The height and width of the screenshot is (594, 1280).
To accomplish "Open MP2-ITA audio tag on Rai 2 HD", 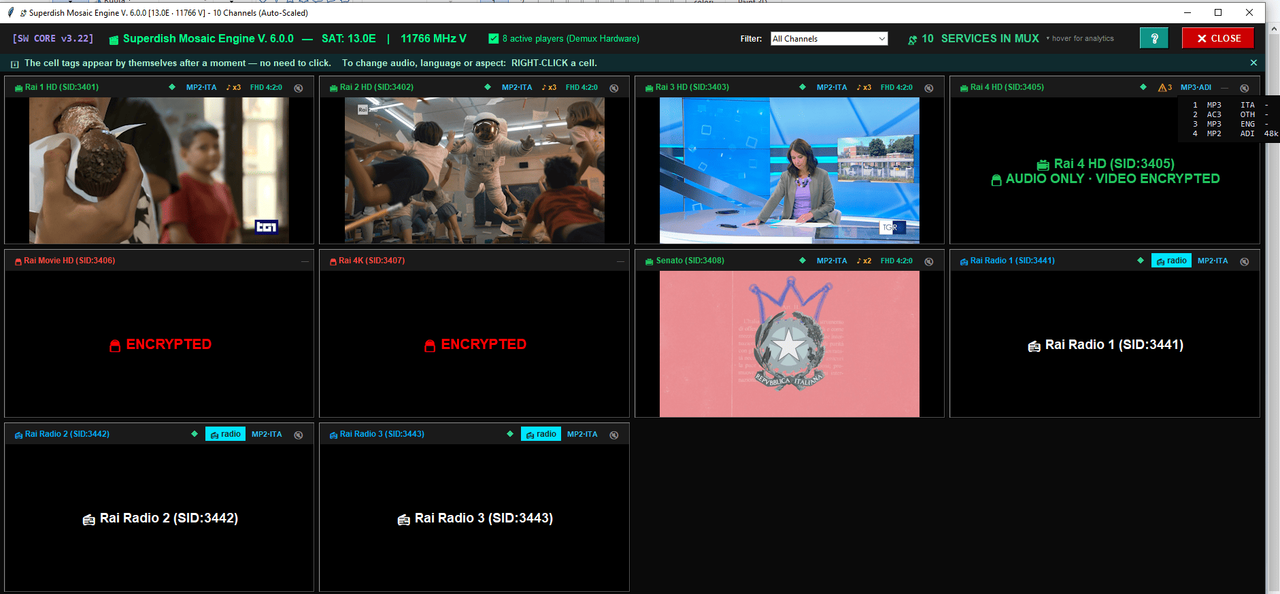I will pyautogui.click(x=517, y=87).
